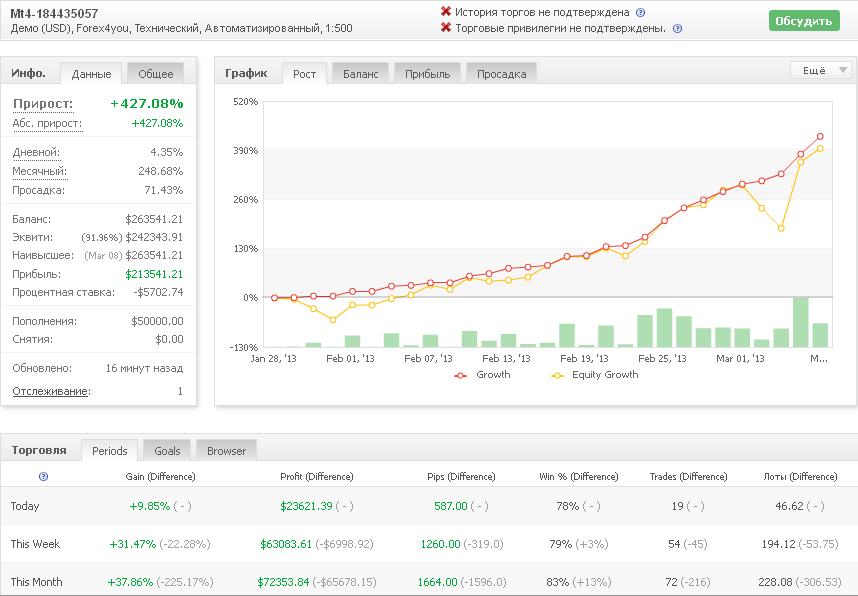This screenshot has height=596, width=858.
Task: Click the Прирост label
Action: 43,103
